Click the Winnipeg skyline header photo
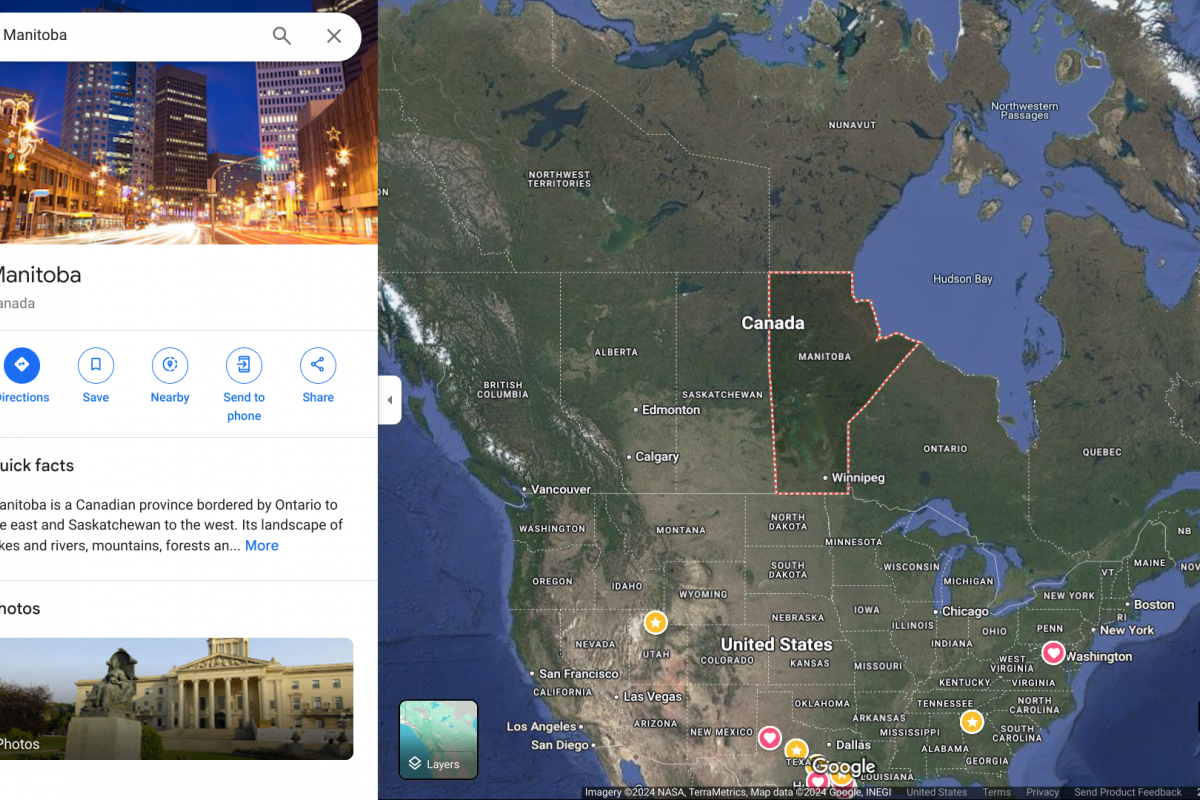This screenshot has width=1200, height=800. point(189,153)
